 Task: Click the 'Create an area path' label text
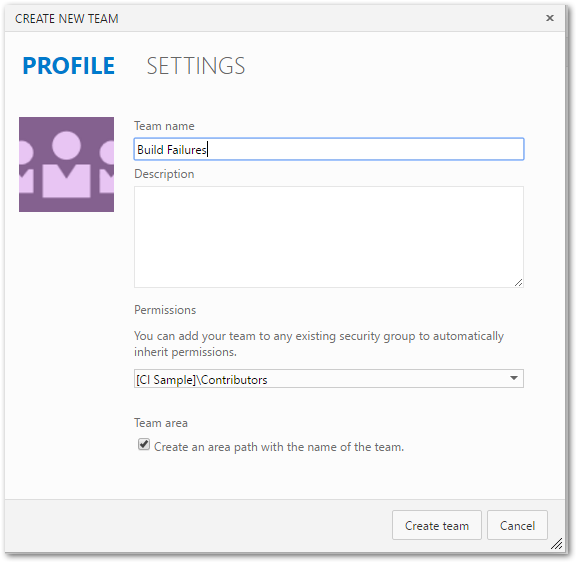click(x=279, y=447)
